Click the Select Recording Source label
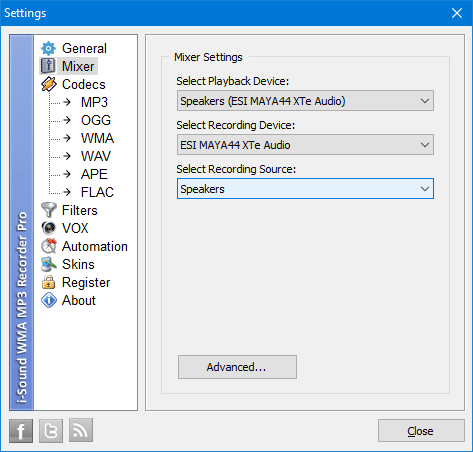 click(236, 169)
